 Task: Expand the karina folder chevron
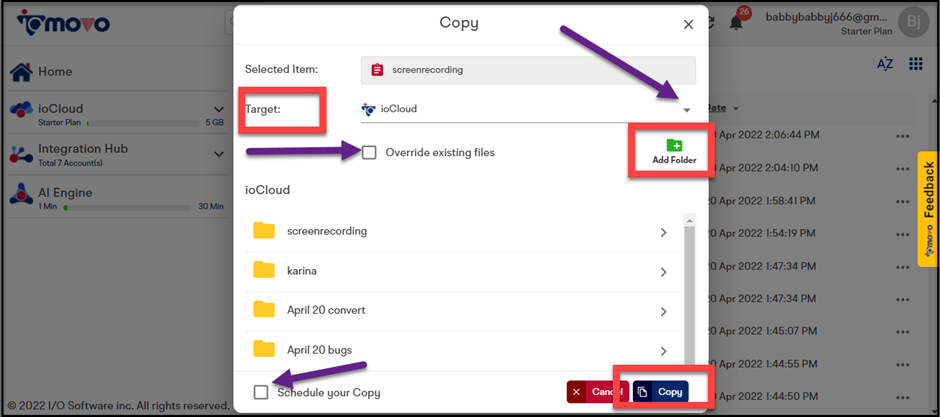(x=664, y=272)
